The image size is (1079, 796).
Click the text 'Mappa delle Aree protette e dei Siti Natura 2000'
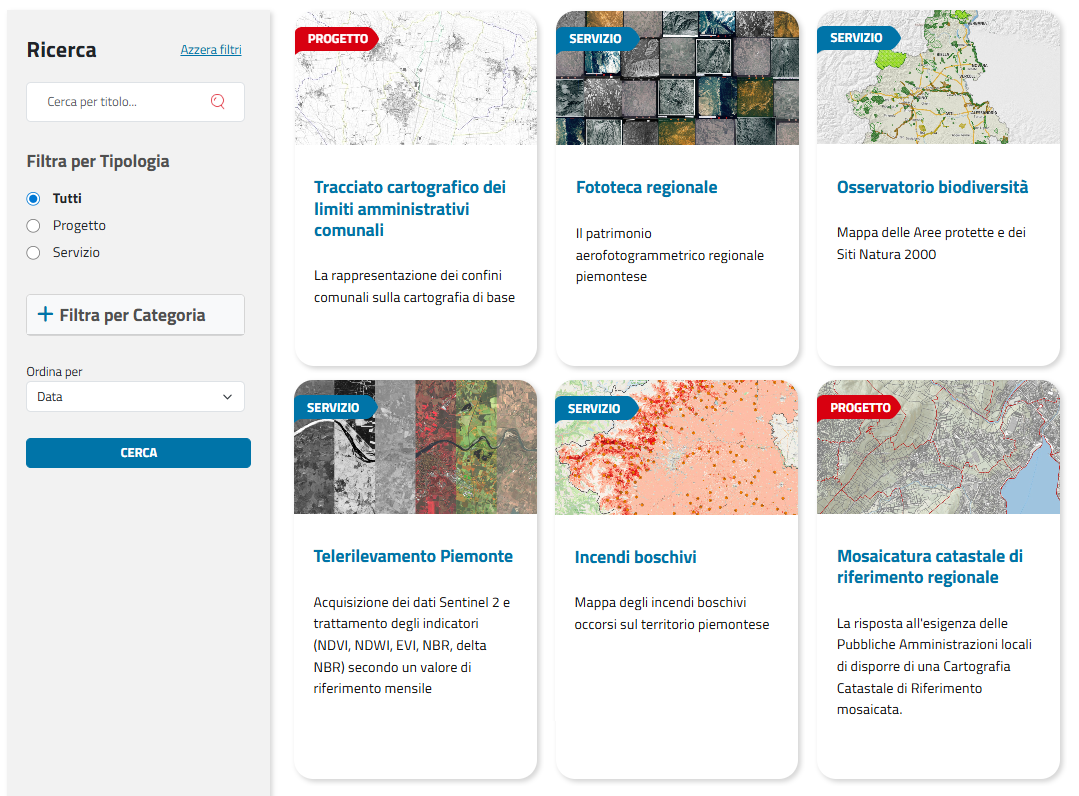pos(931,244)
